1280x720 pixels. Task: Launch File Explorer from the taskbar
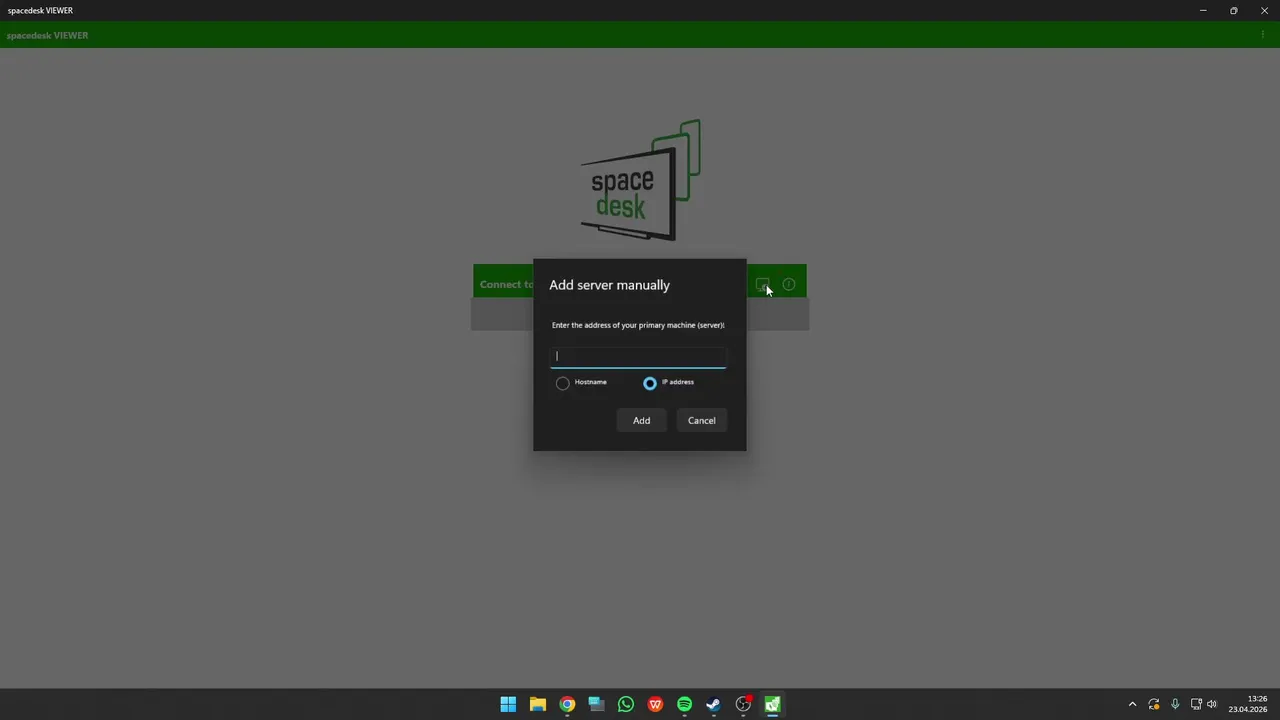point(537,704)
